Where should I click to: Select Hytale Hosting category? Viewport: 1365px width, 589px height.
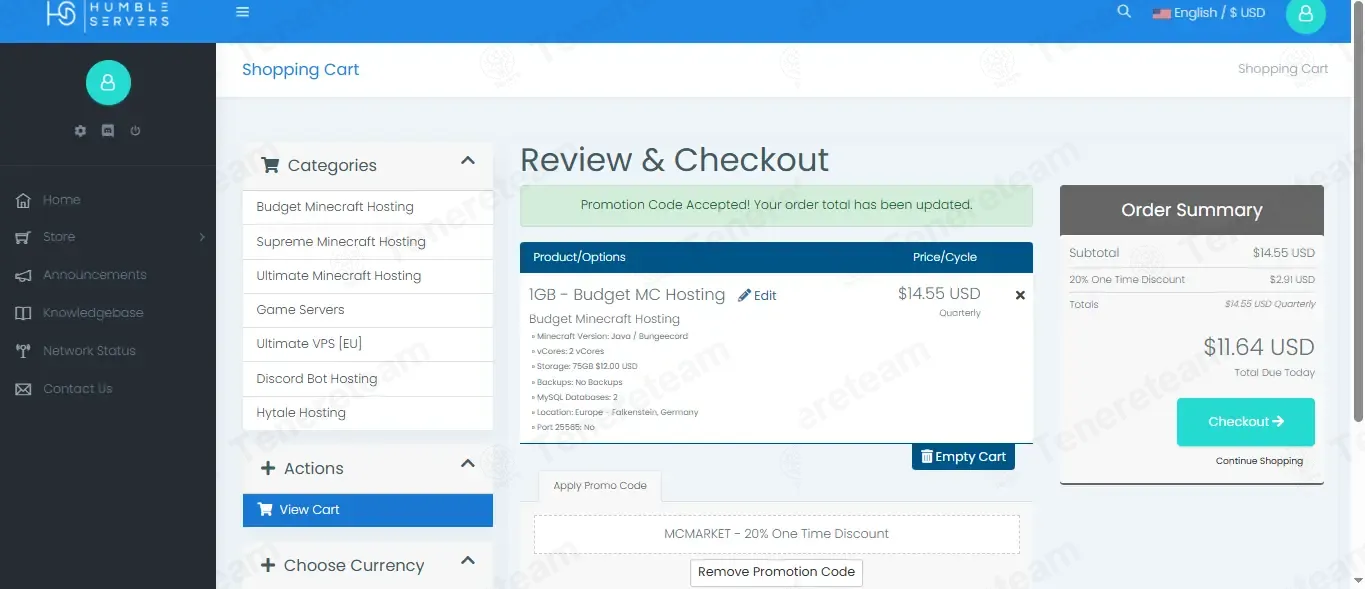[368, 413]
